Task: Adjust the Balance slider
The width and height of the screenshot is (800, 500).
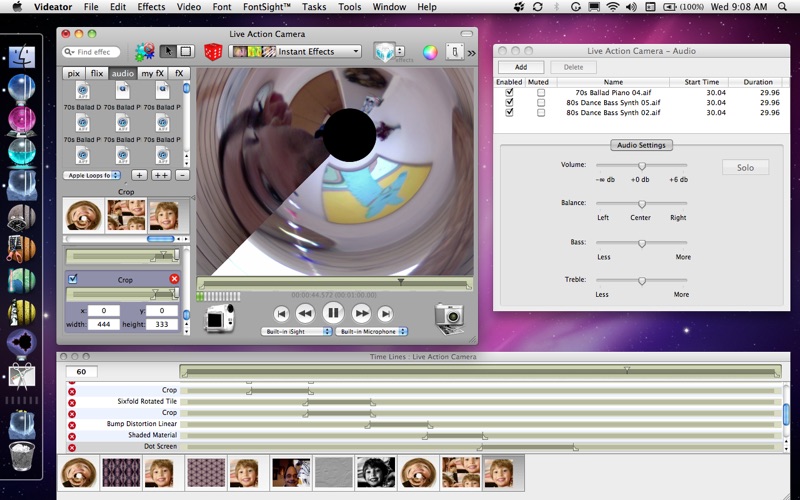Action: tap(642, 204)
